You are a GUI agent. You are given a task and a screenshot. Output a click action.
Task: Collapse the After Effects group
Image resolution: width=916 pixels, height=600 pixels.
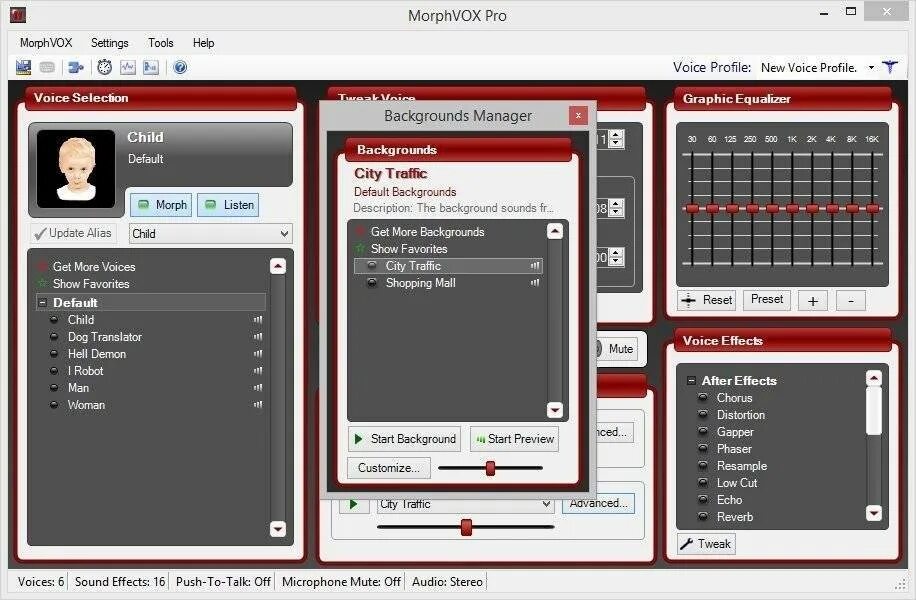click(x=691, y=381)
